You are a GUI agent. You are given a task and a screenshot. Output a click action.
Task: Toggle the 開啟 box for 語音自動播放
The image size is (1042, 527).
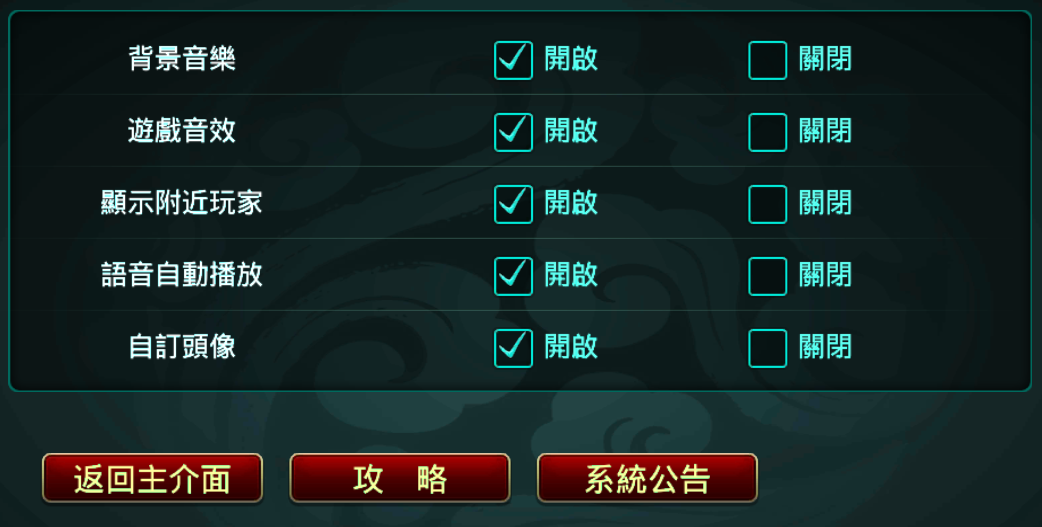[x=513, y=276]
